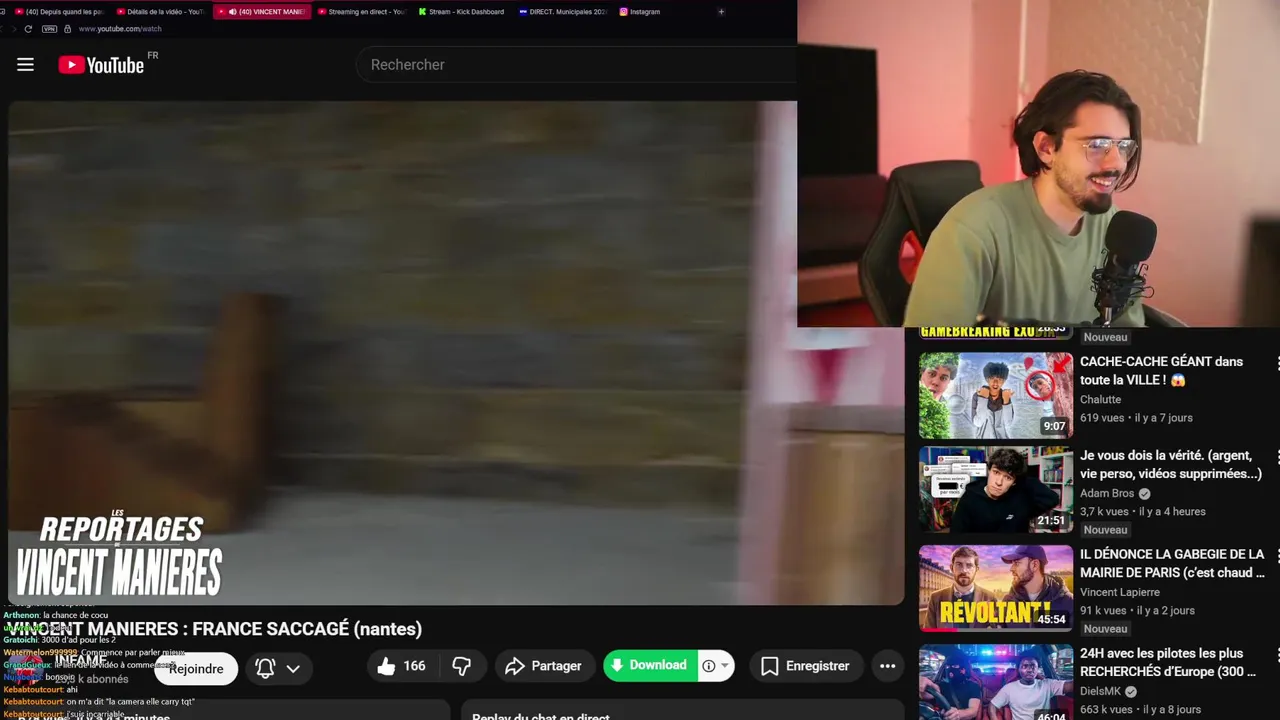Switch to the "Streaming en direct" tab
The height and width of the screenshot is (720, 1280).
click(x=361, y=12)
